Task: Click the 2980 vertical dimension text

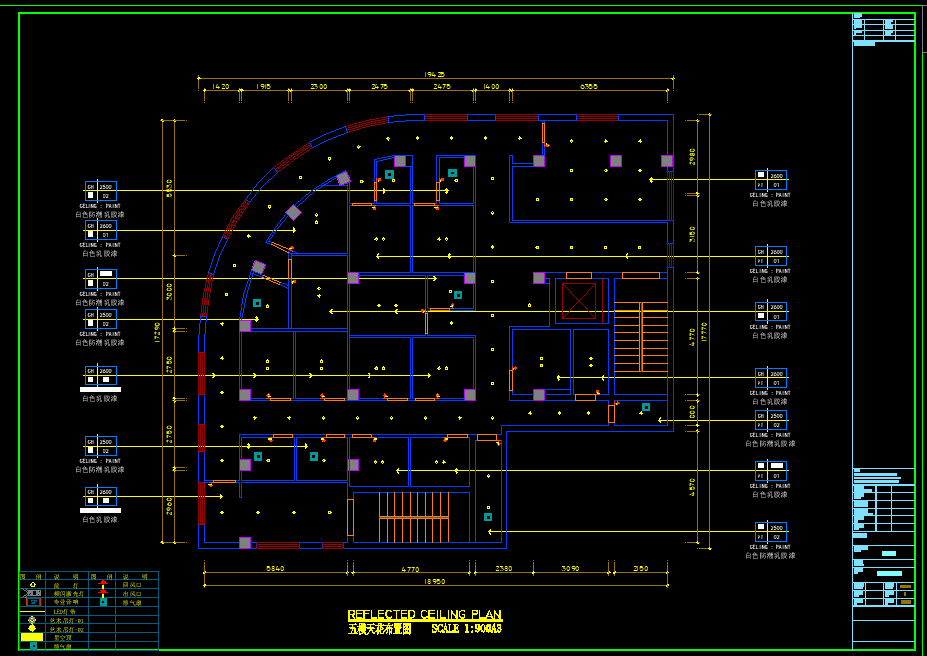Action: [692, 157]
